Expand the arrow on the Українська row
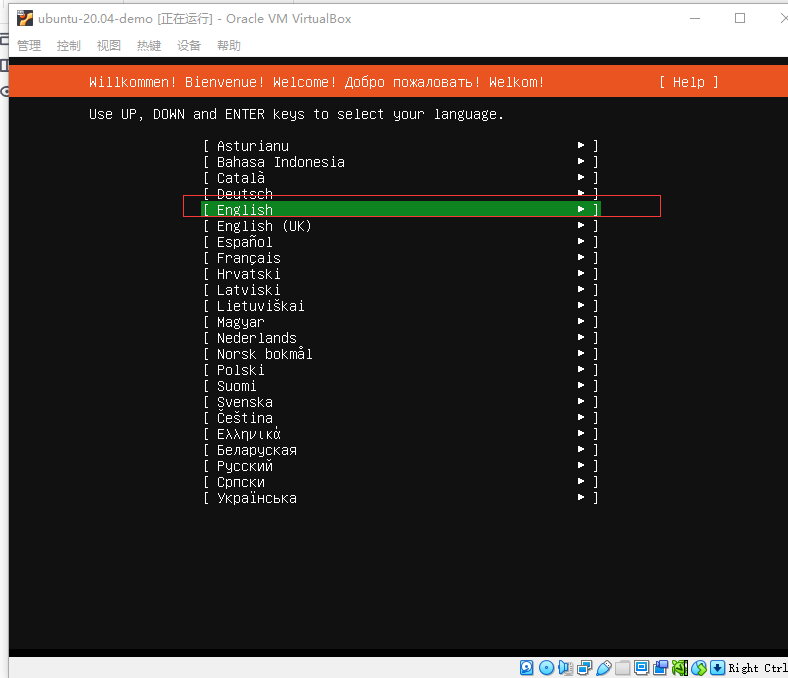This screenshot has width=788, height=678. (581, 498)
